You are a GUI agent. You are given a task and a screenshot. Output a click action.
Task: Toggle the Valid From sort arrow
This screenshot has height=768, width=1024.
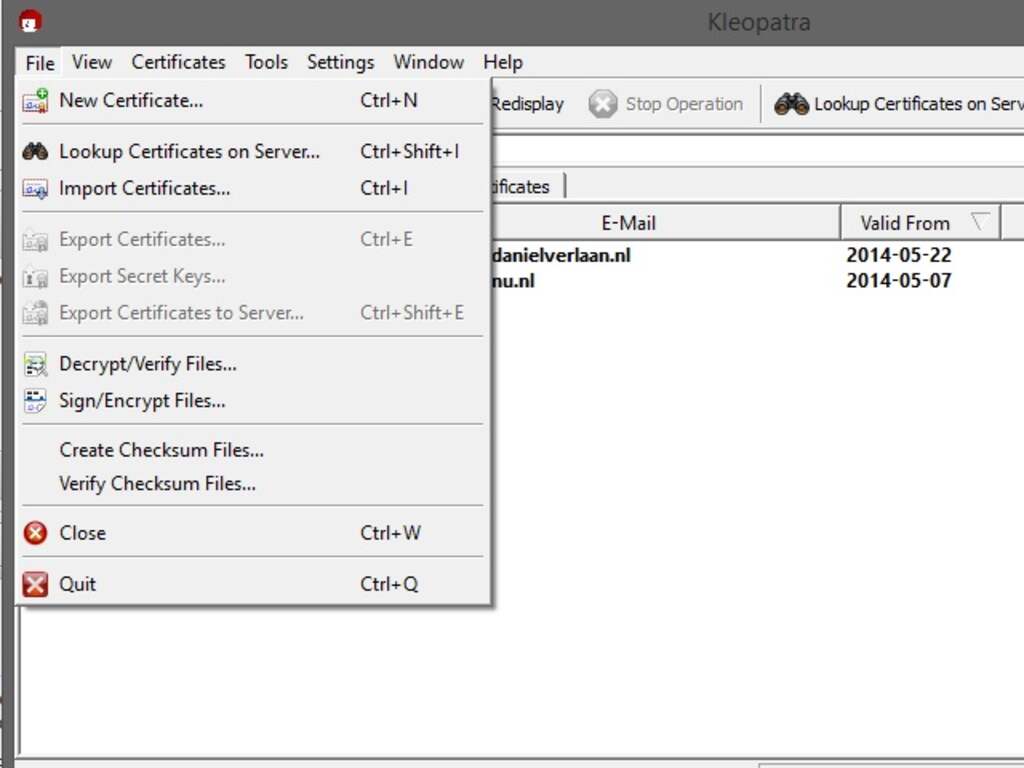point(980,221)
